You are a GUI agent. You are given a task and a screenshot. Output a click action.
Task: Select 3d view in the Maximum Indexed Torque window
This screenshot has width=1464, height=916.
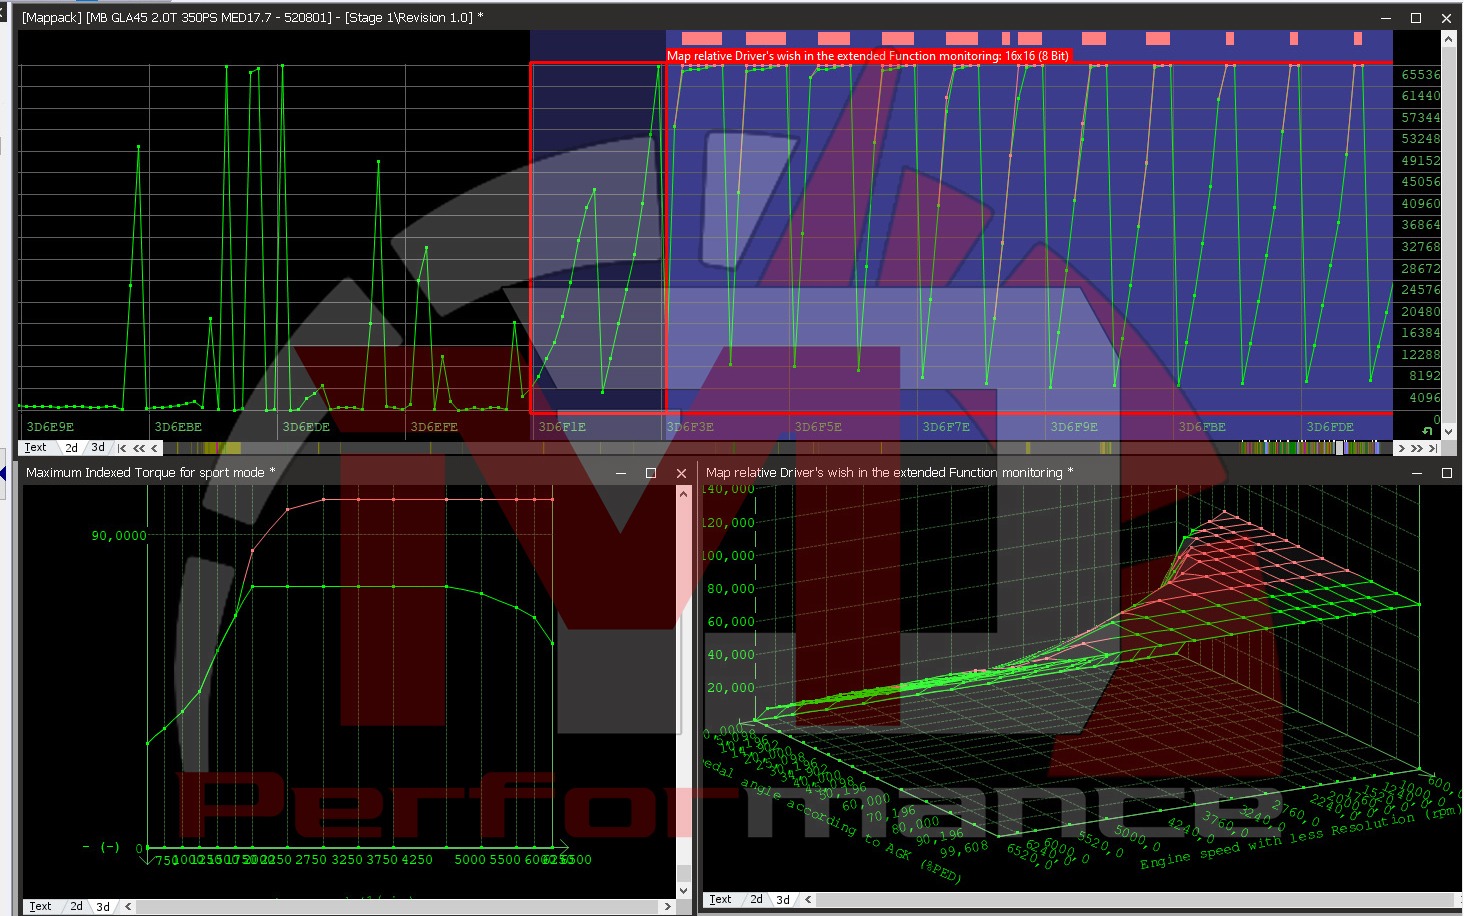[x=102, y=906]
